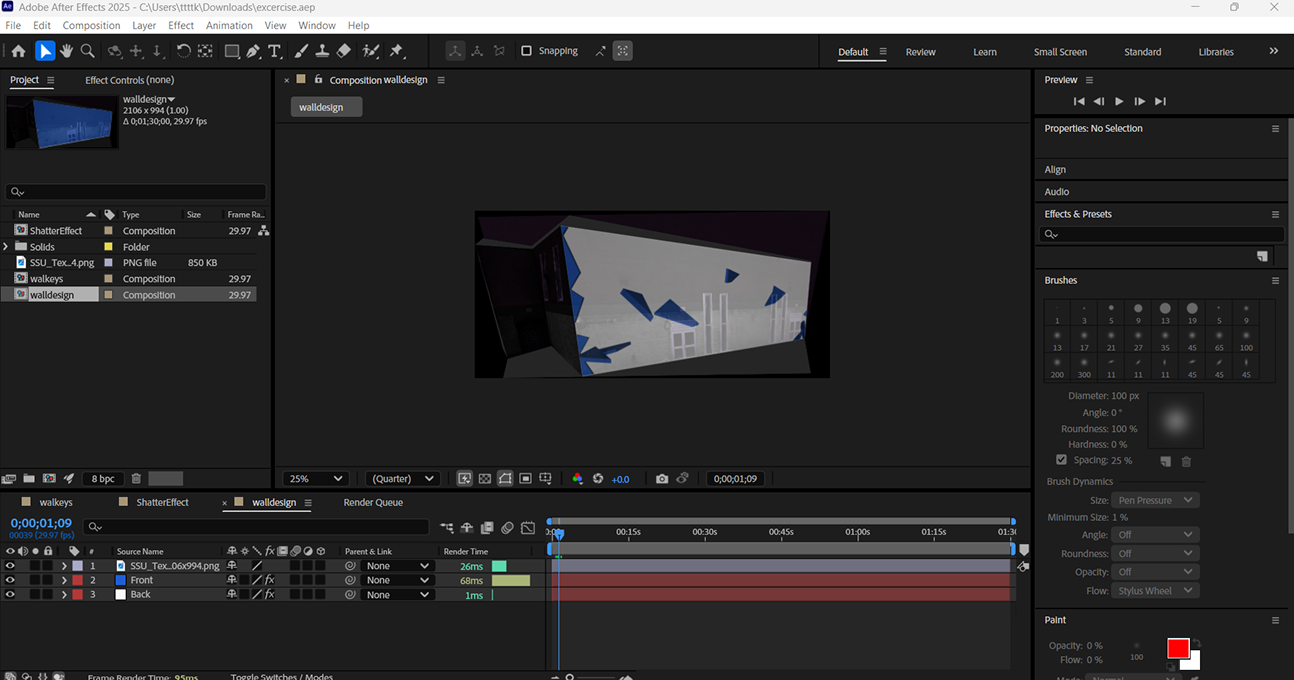Open the Region of Interest tool
Viewport: 1294px width, 680px height.
click(525, 478)
